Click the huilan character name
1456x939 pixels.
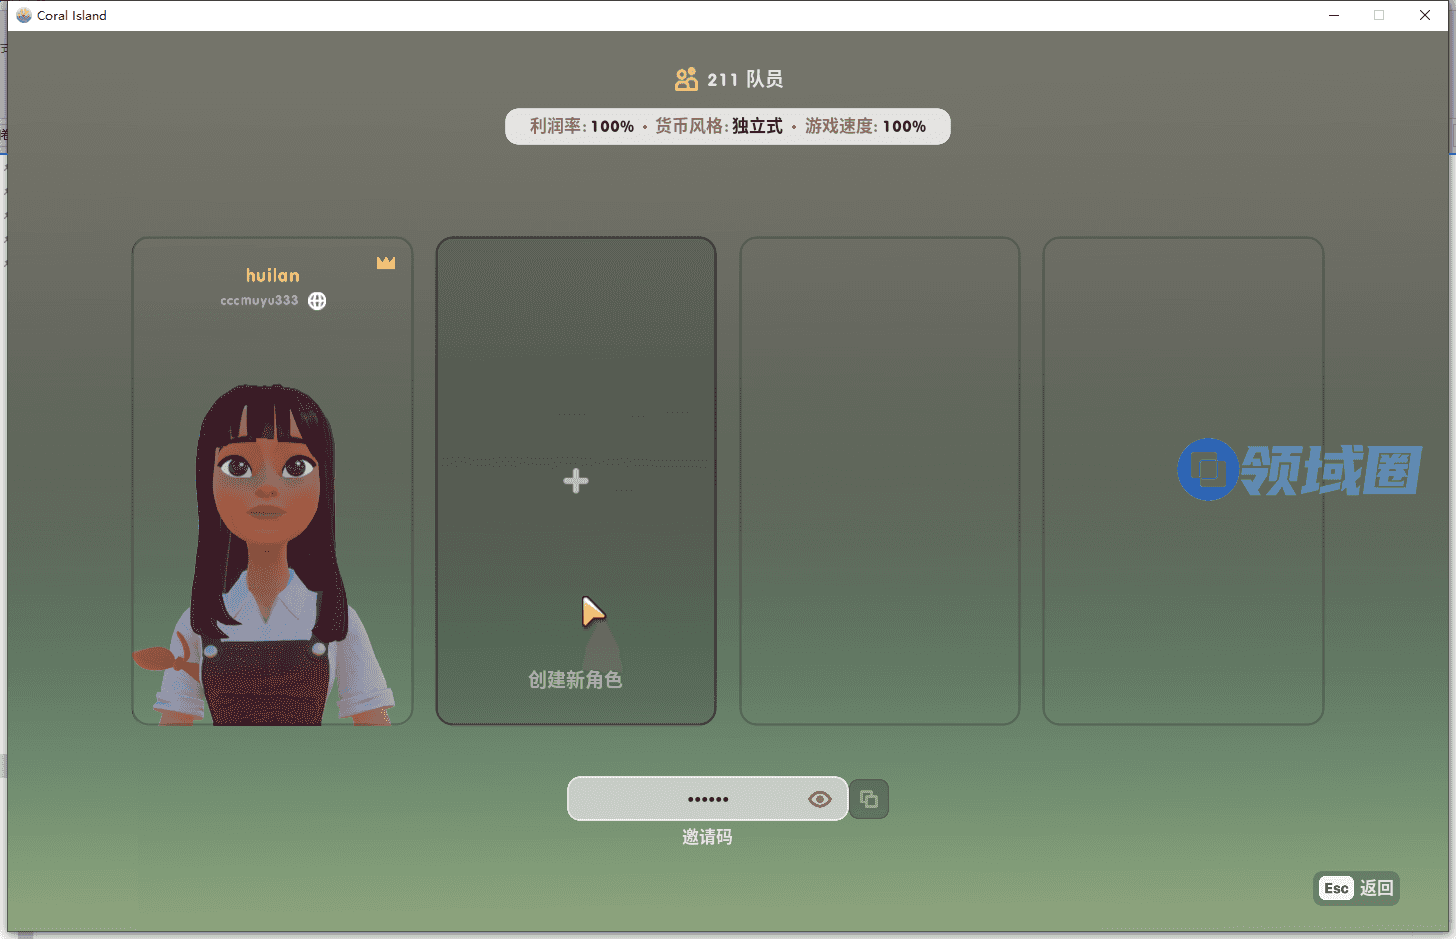[x=273, y=276]
